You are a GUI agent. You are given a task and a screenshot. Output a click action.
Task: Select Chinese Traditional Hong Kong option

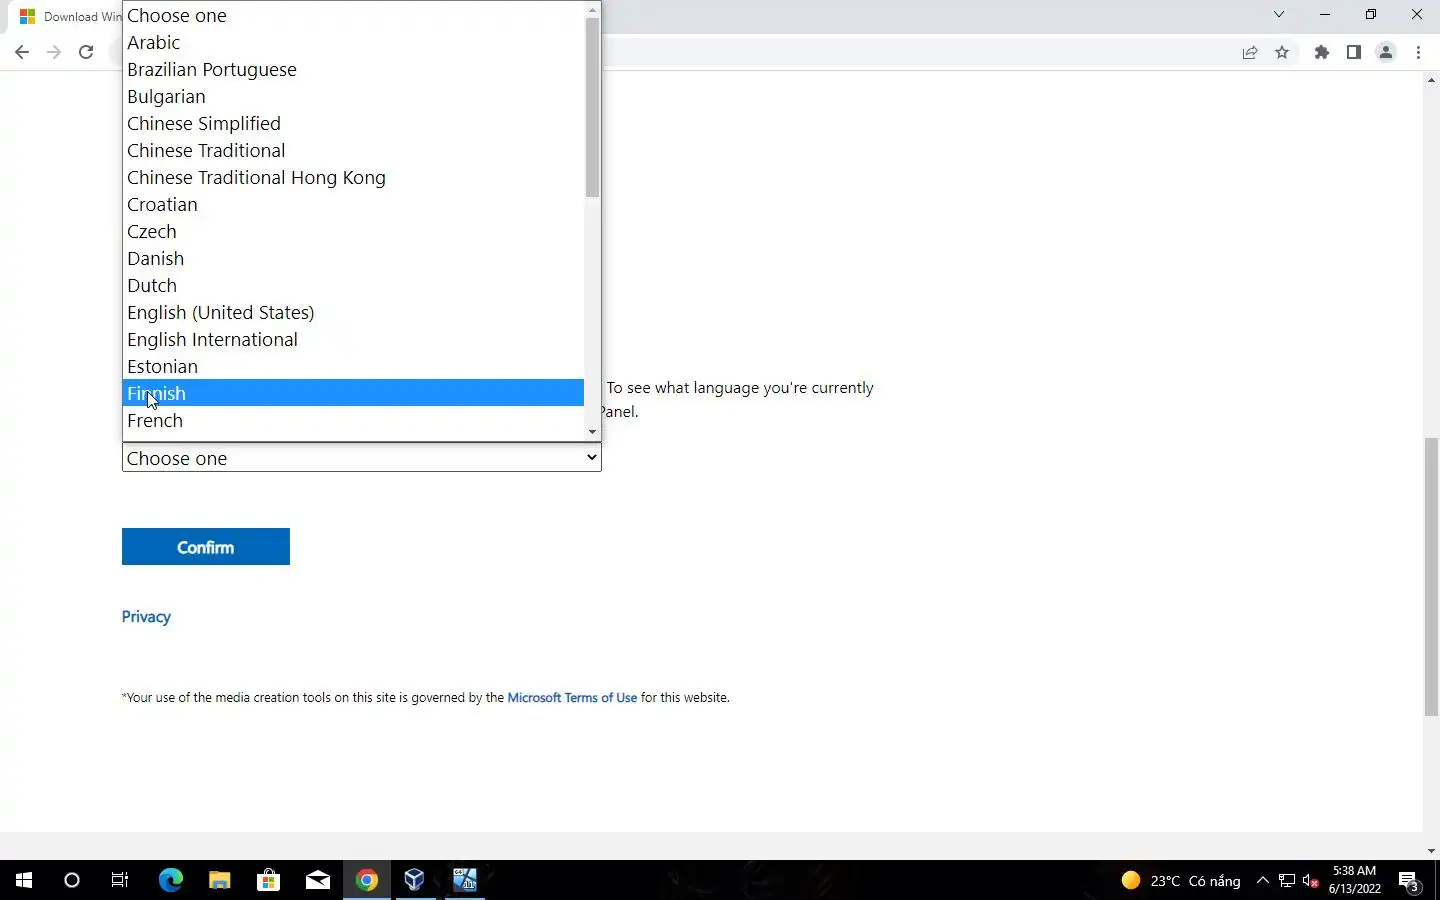pos(353,177)
